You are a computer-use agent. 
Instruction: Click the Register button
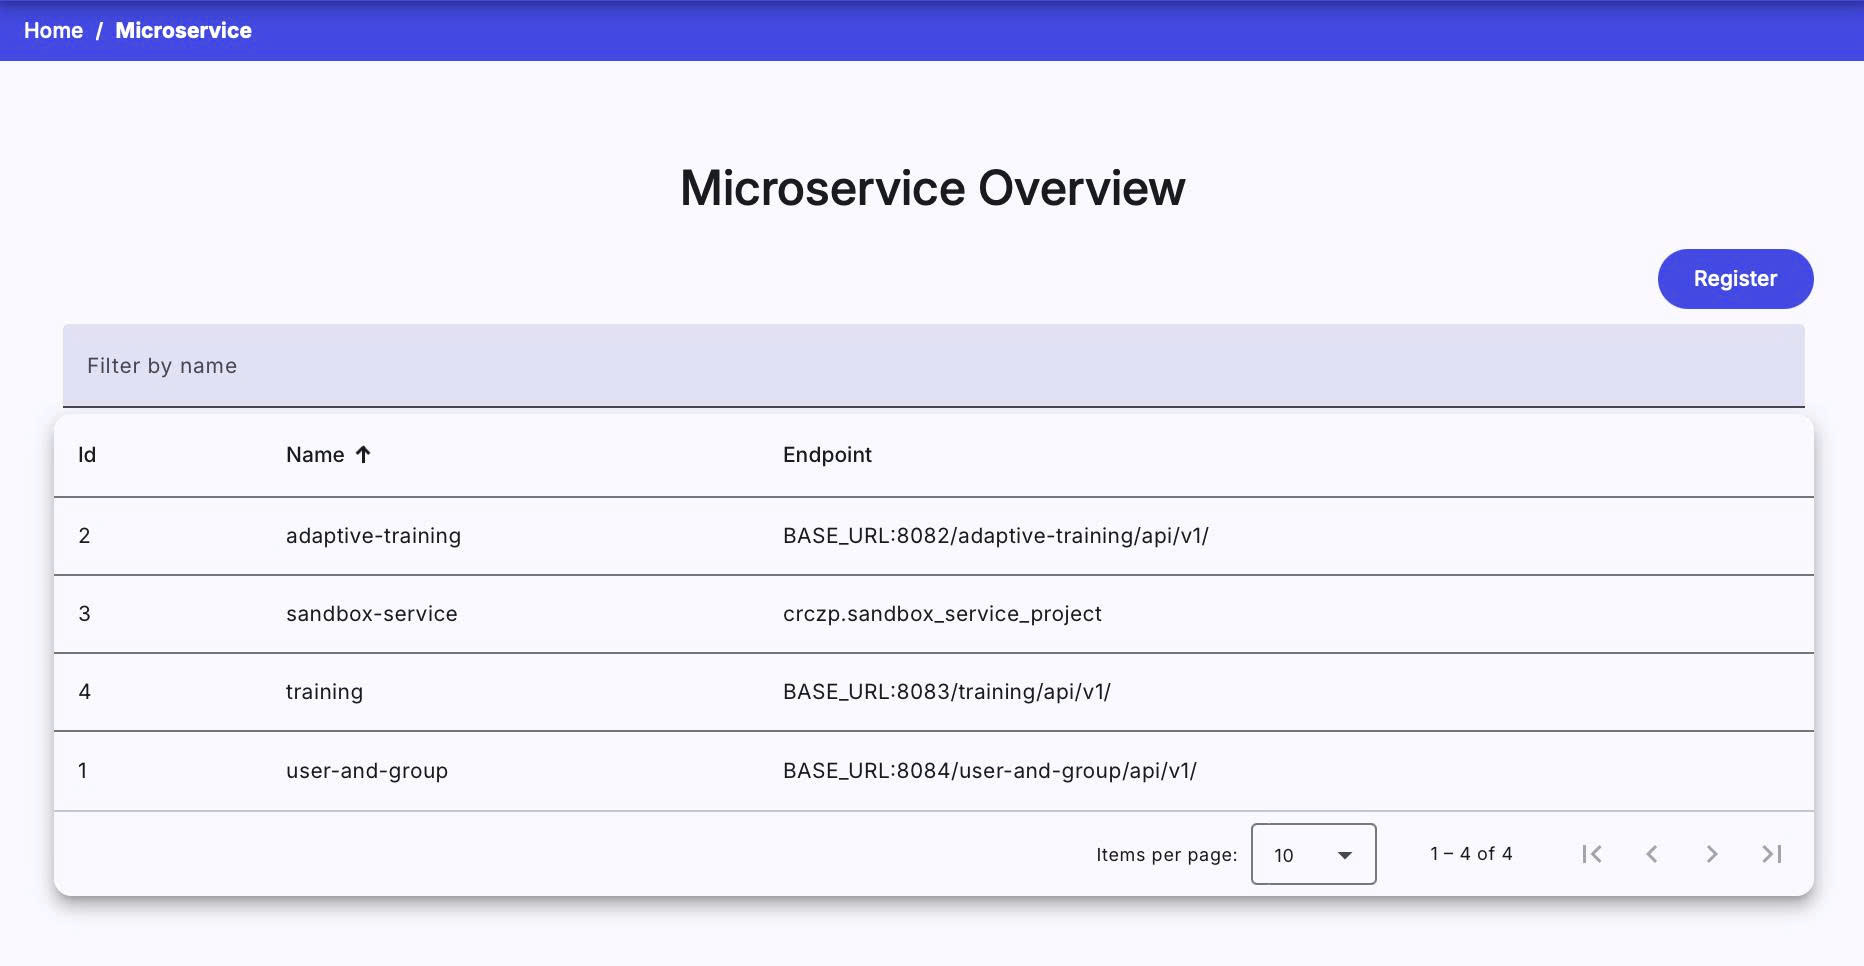[1735, 279]
